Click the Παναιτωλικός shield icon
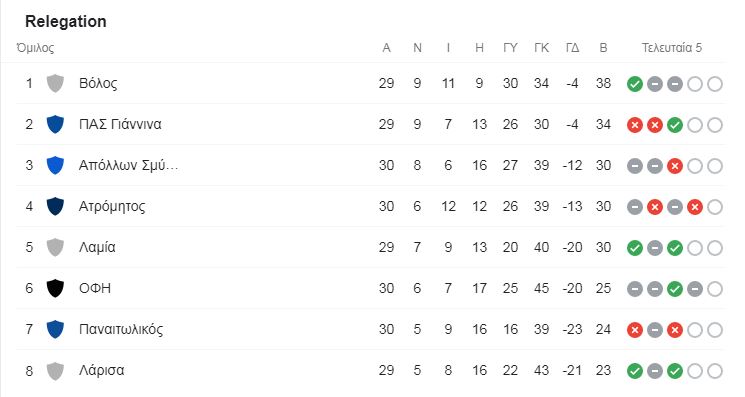Viewport: 745px width, 397px height. 55,329
